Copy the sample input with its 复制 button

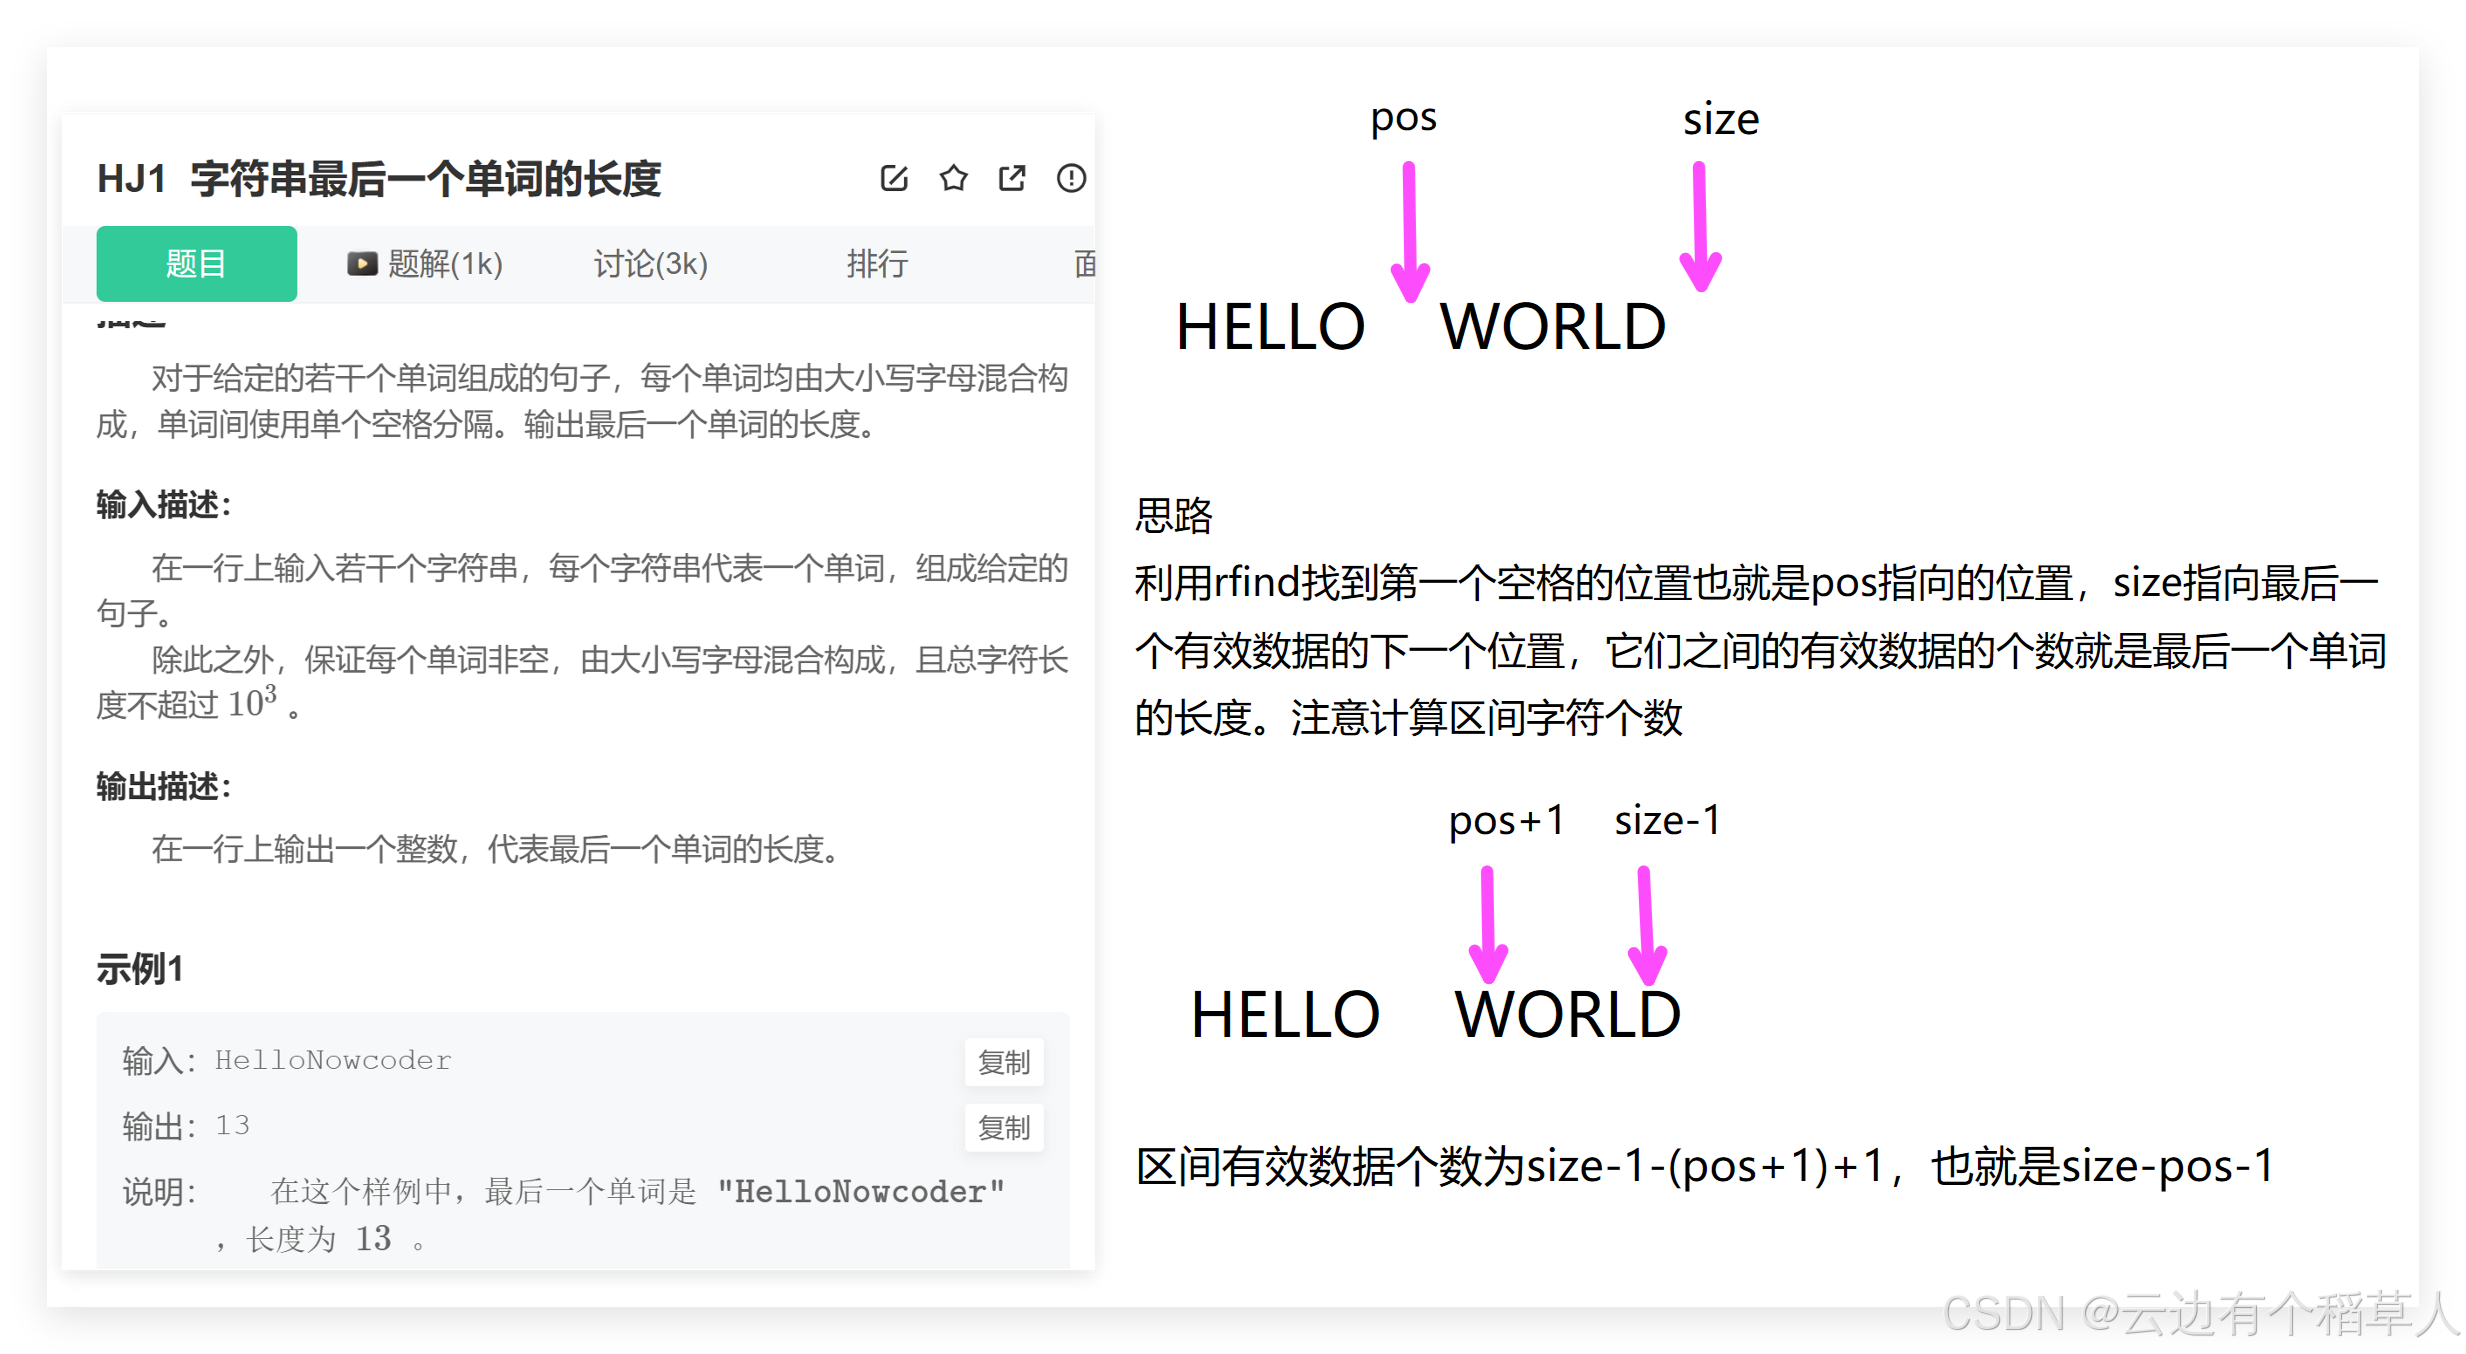tap(1003, 1062)
